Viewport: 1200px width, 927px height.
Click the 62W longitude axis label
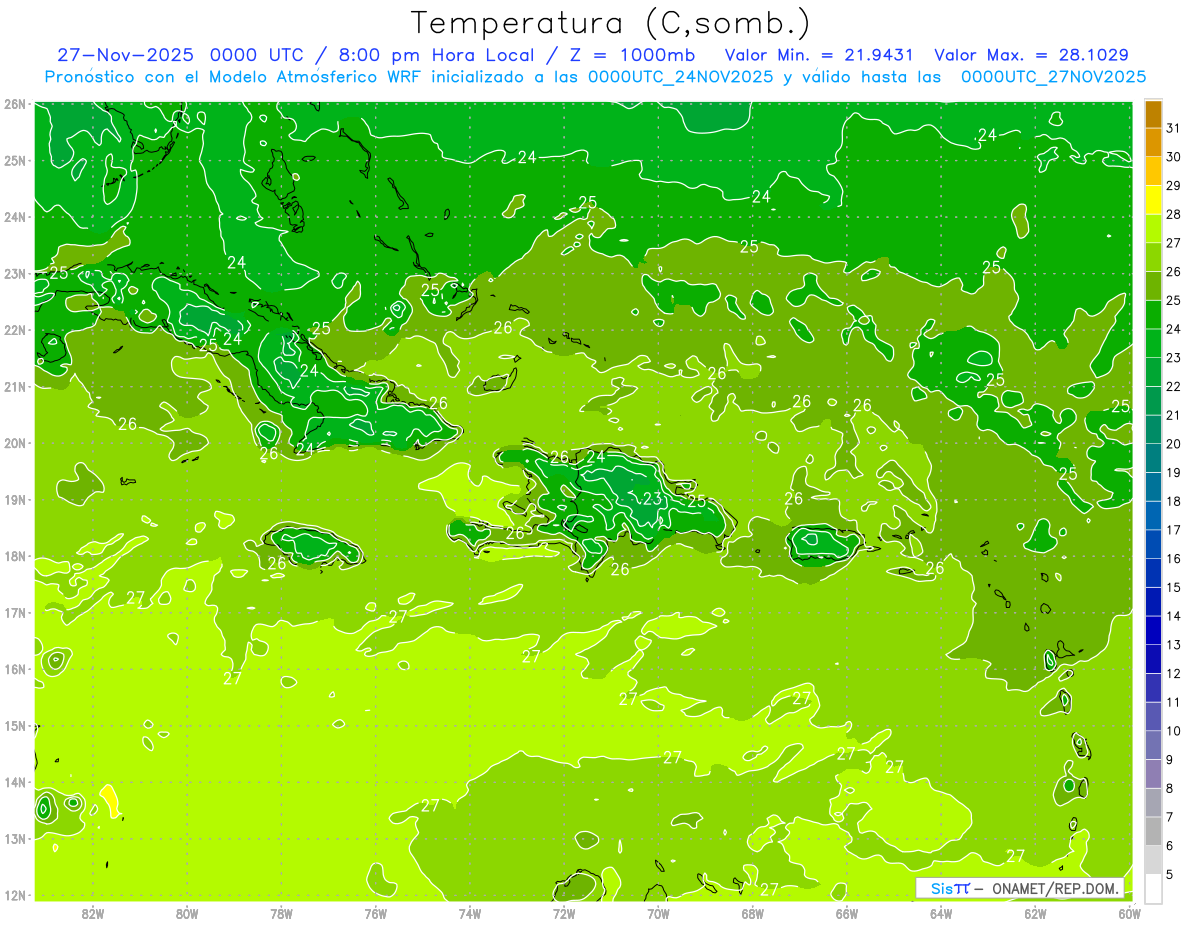(1035, 913)
